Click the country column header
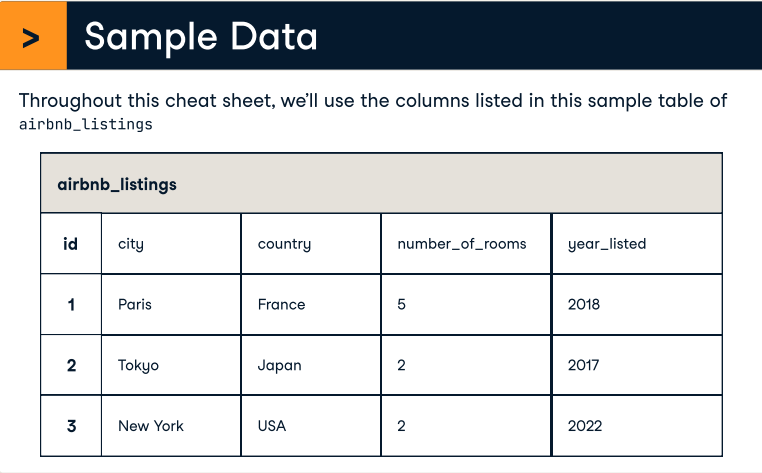 tap(284, 244)
